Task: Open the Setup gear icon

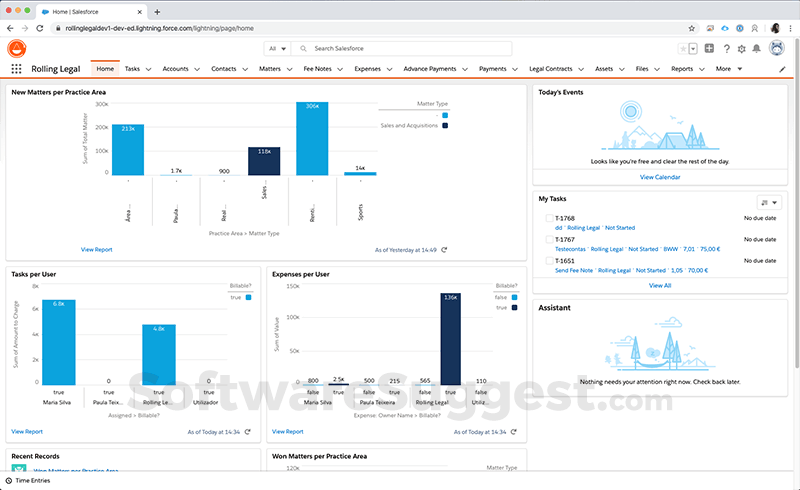Action: 741,49
